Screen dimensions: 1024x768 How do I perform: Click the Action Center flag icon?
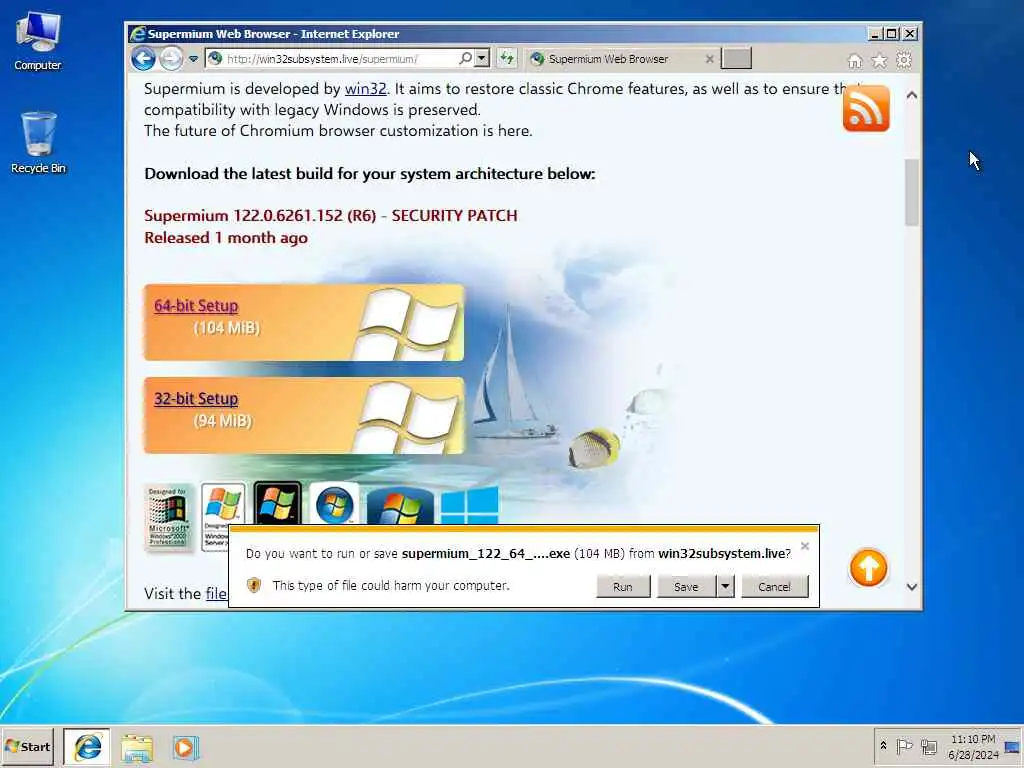pyautogui.click(x=904, y=746)
